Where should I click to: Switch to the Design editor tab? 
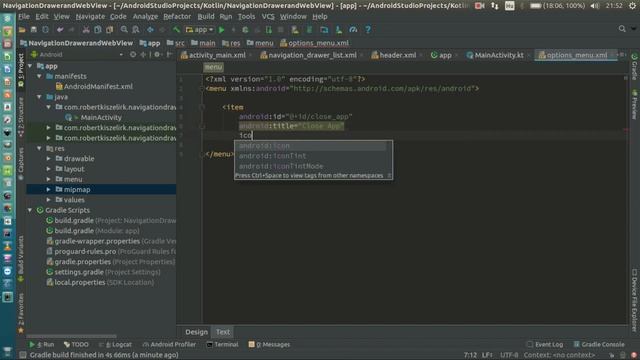196,332
